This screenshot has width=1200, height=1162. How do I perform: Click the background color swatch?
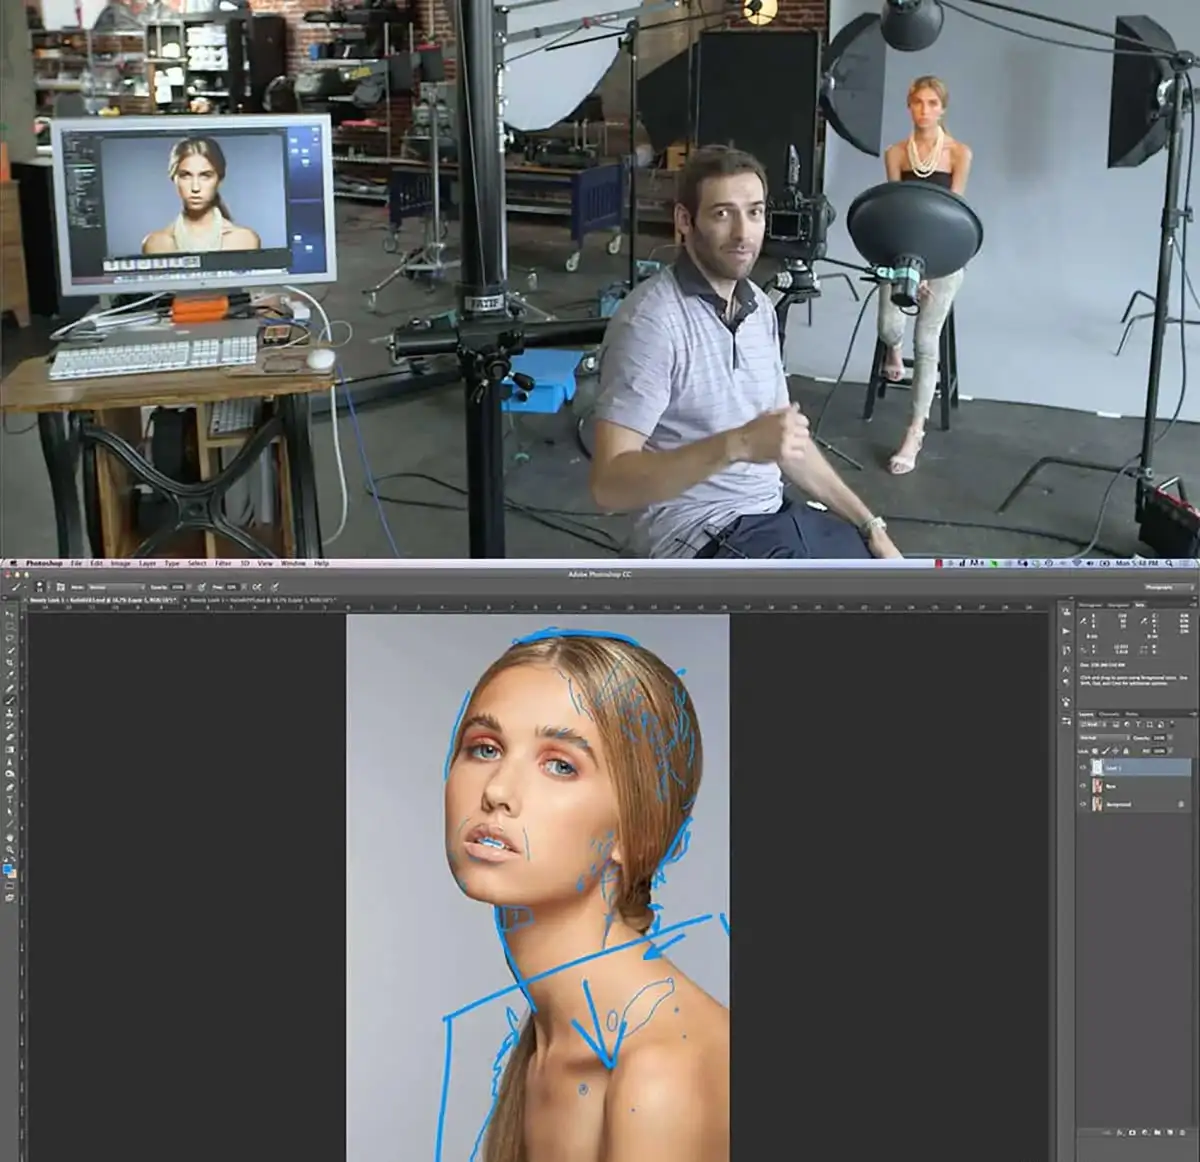click(x=14, y=875)
